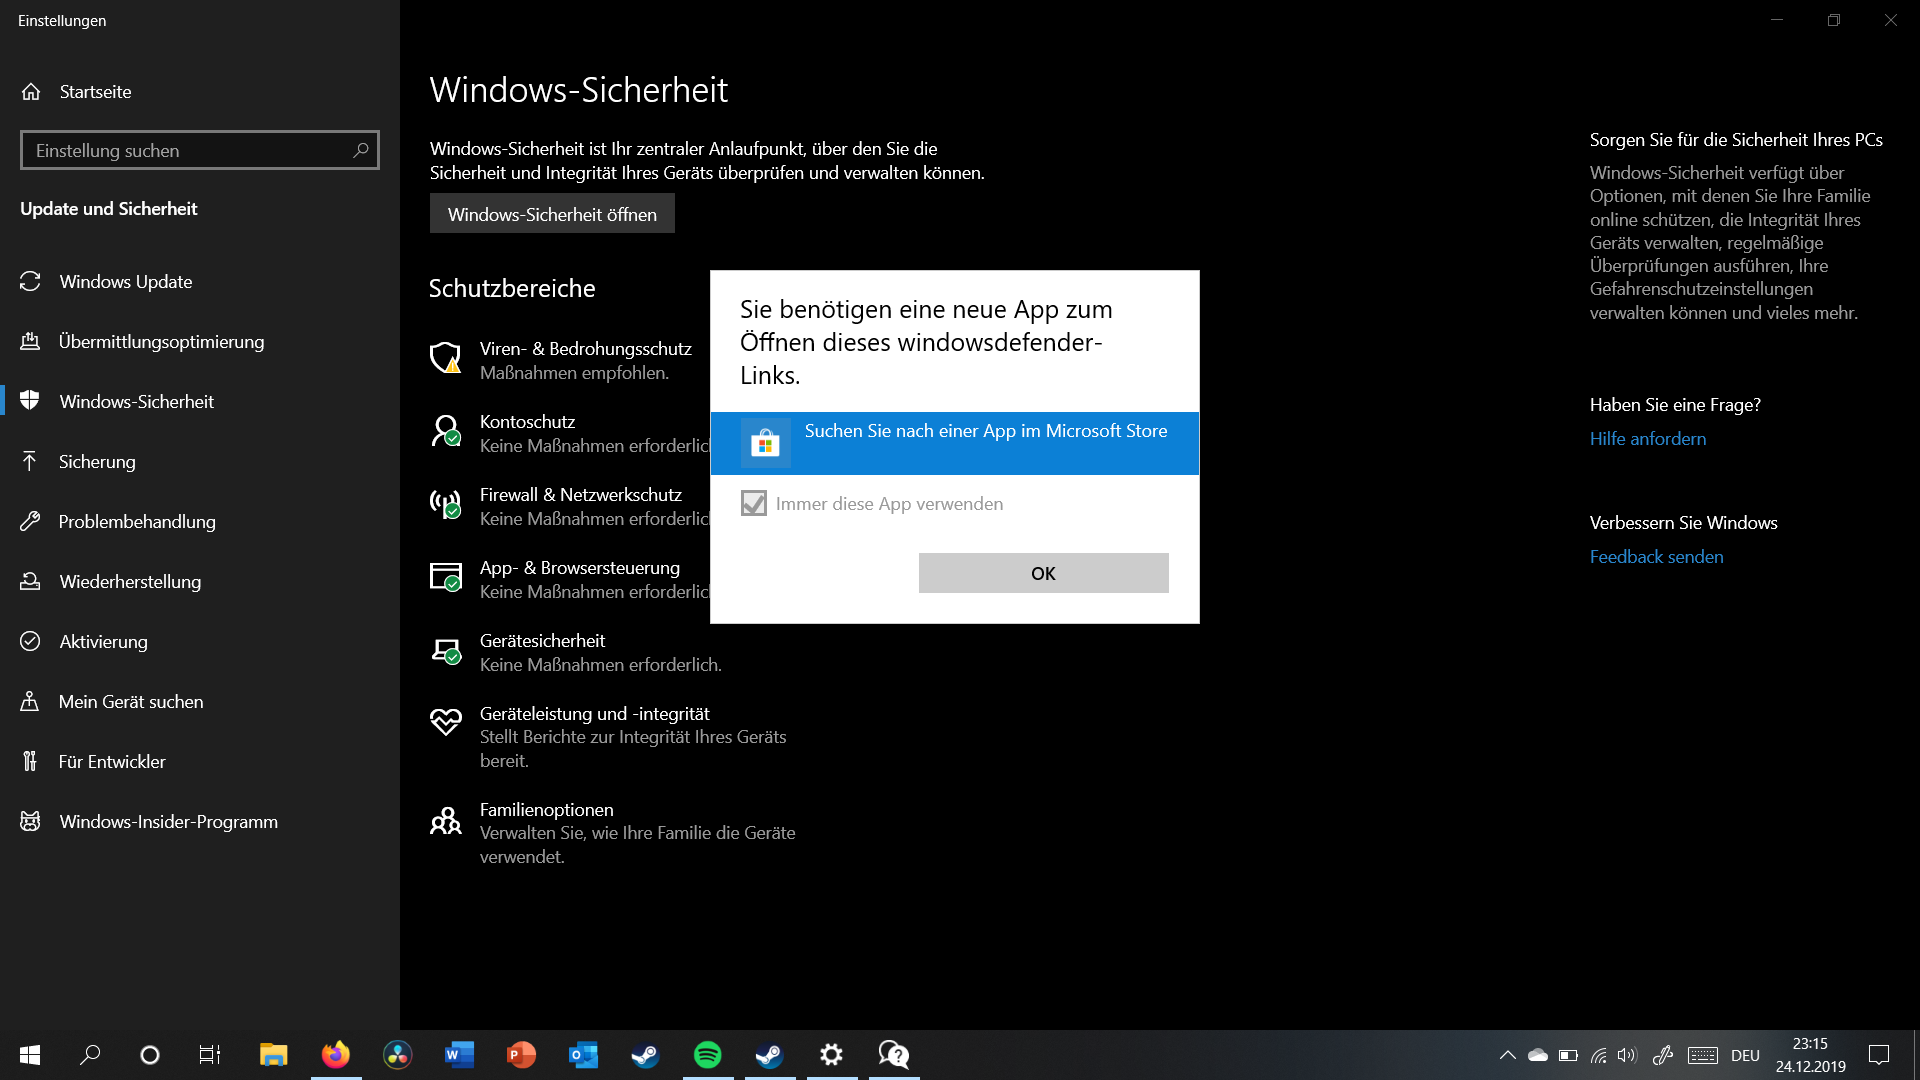Click the Familienoptionen people icon

[446, 820]
